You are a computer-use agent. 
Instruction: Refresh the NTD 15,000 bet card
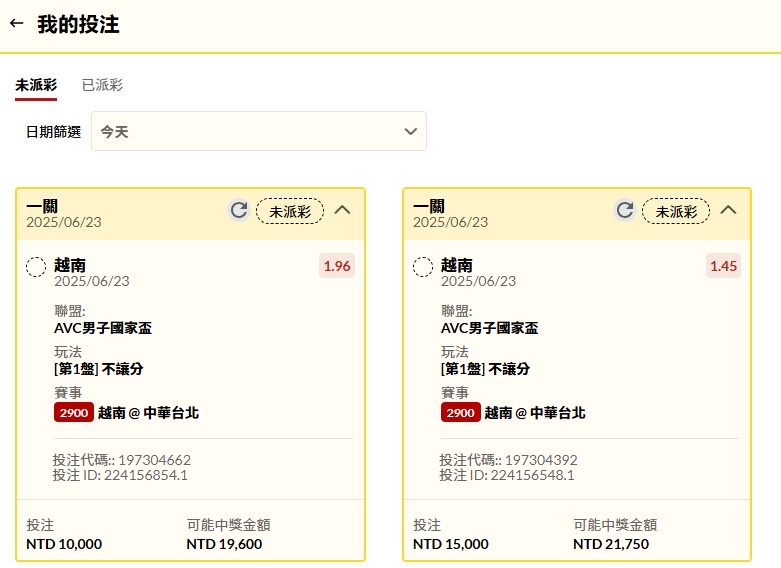coord(624,210)
